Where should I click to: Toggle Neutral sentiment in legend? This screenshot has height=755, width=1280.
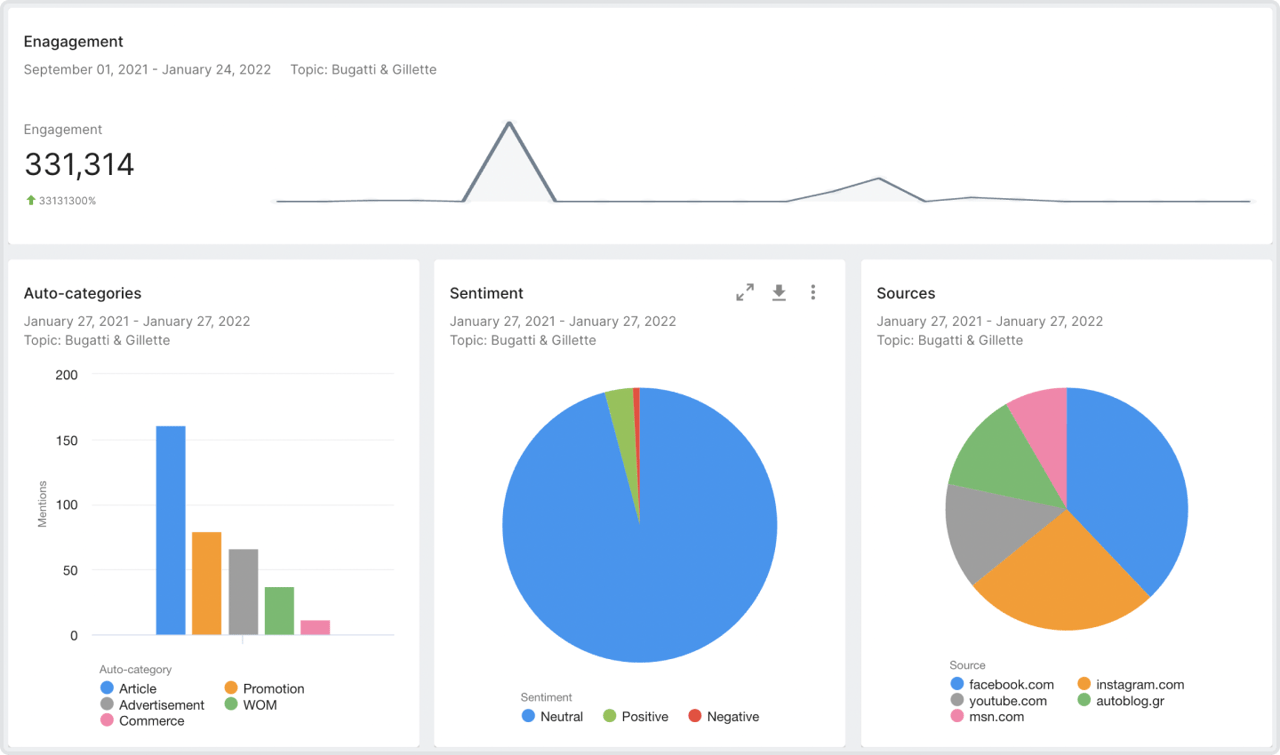(x=561, y=717)
